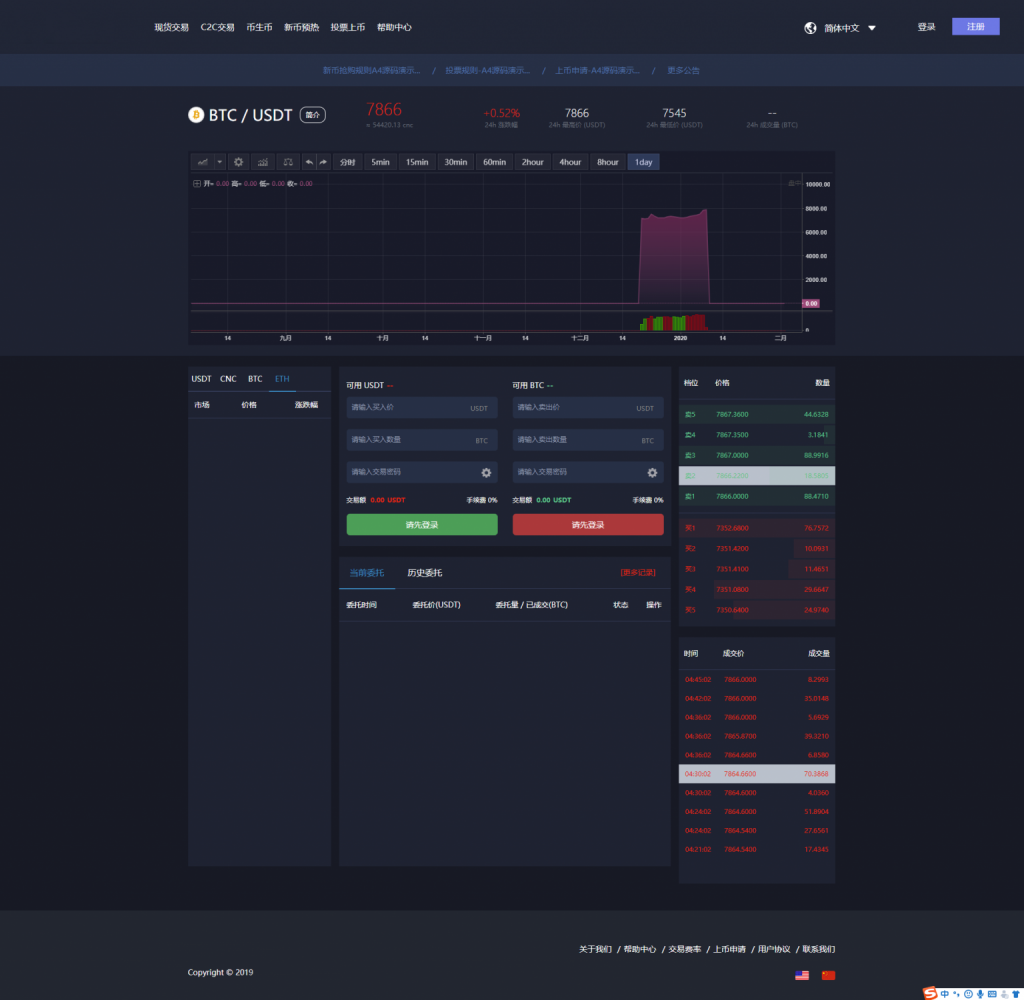Click gear icon in sell password field
This screenshot has height=1000, width=1024.
[652, 472]
